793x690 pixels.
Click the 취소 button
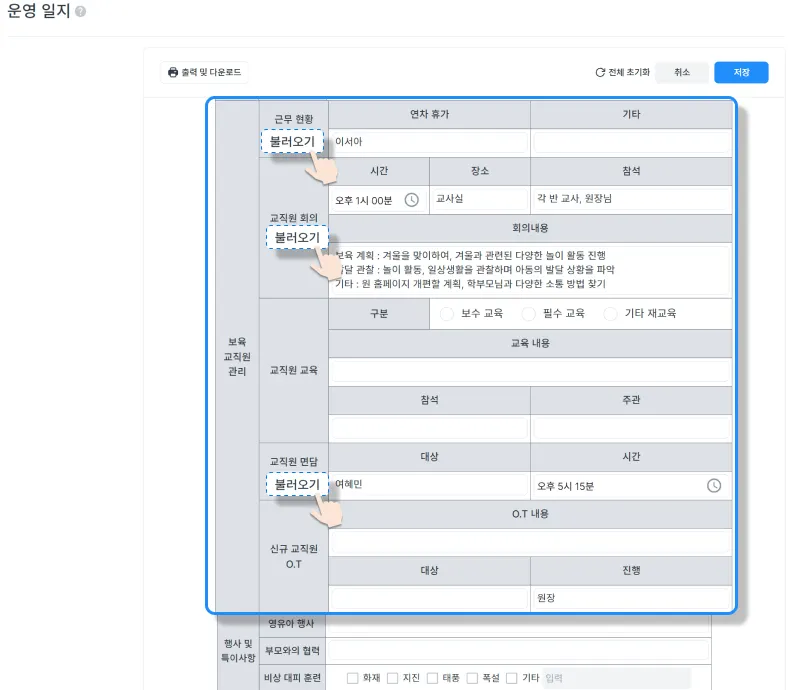[x=682, y=72]
